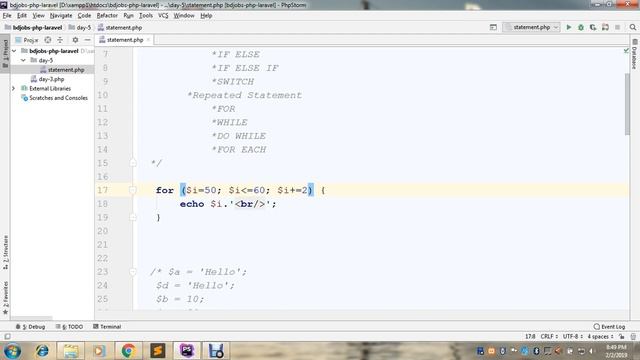Open the Windows Start button
Screen dimensions: 640x360
coord(12,351)
